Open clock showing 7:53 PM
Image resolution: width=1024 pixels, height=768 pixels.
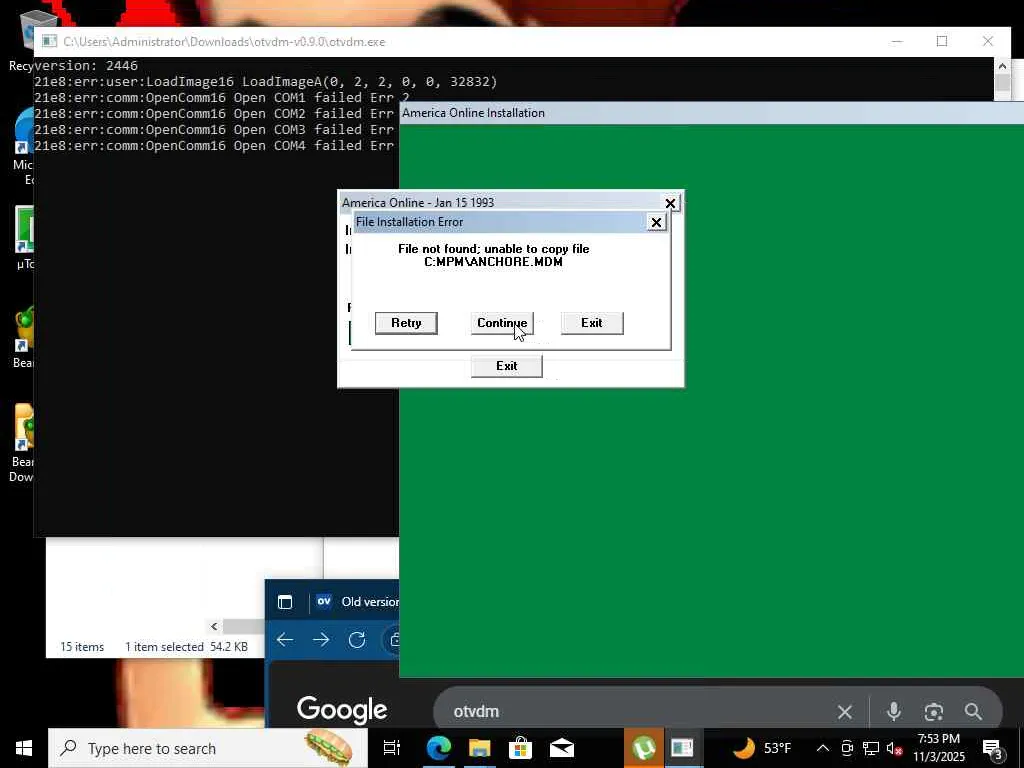tap(938, 748)
